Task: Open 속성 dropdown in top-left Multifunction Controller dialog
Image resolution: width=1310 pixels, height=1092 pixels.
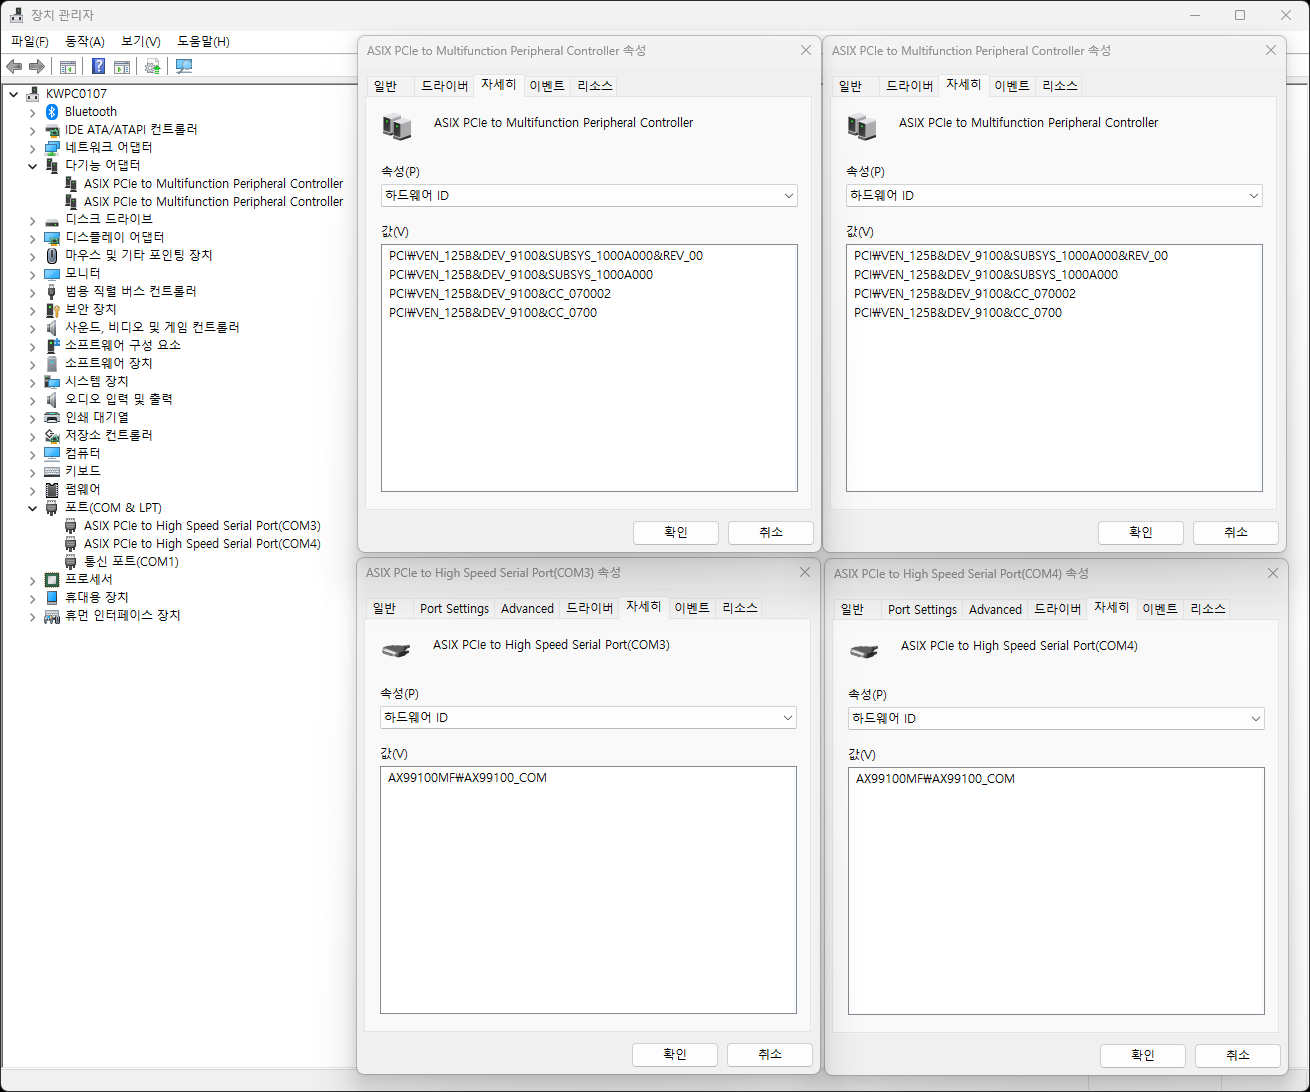Action: pos(589,196)
